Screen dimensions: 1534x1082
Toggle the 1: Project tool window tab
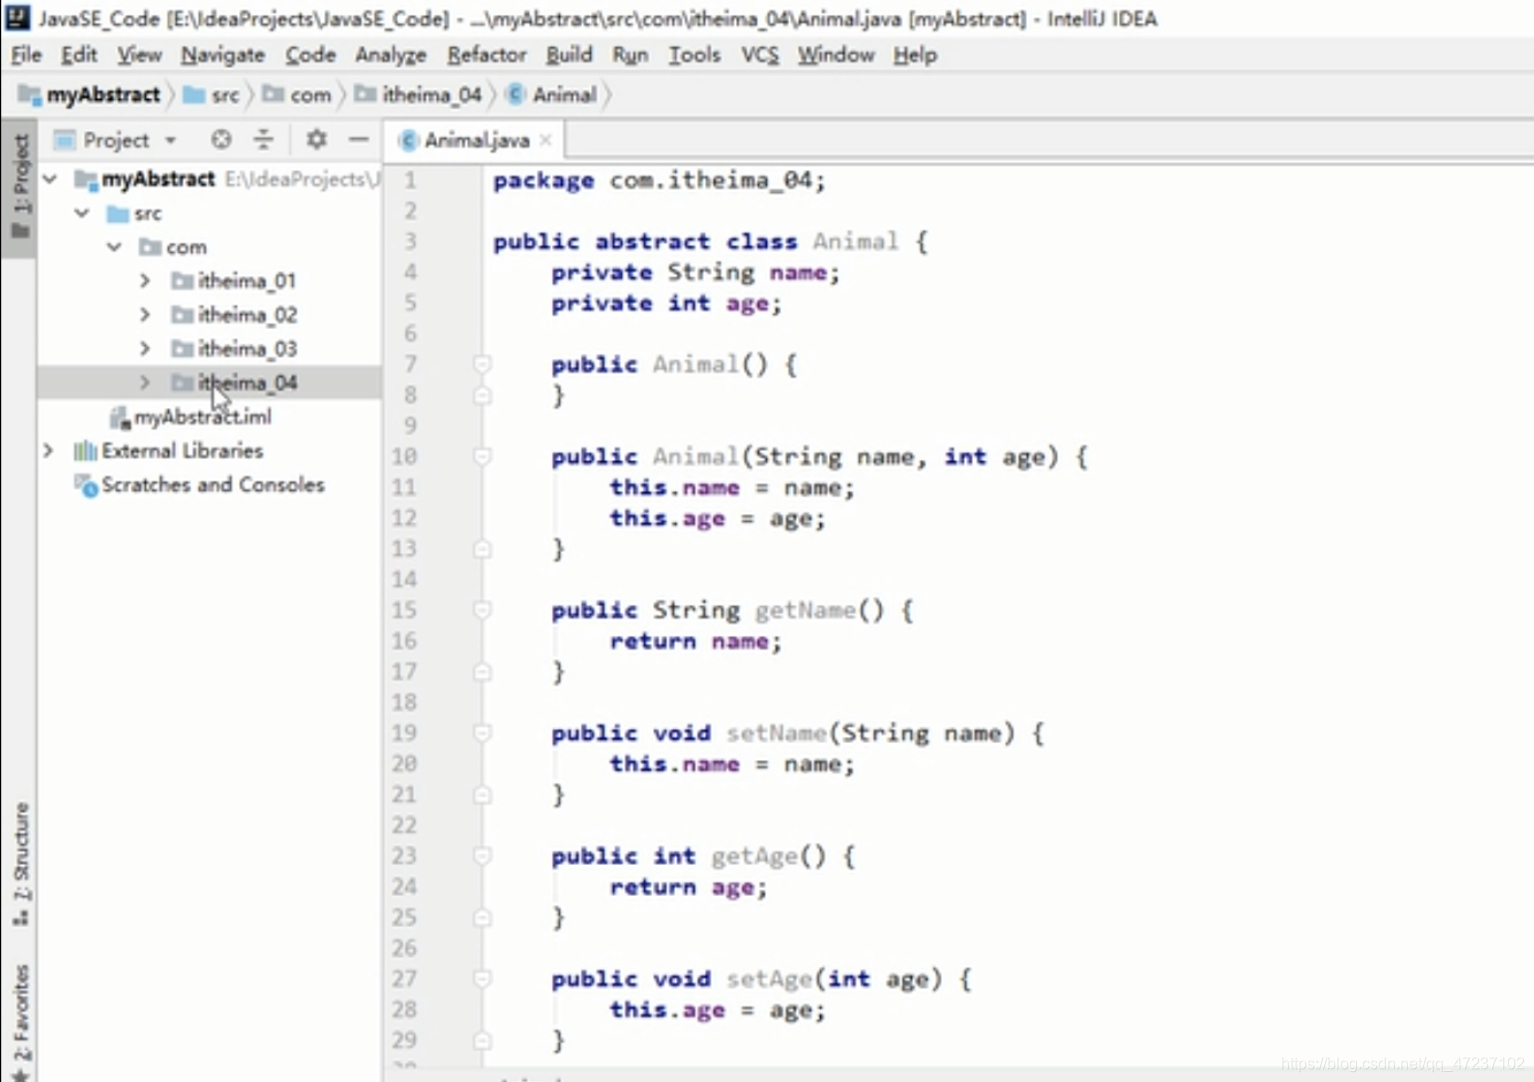click(x=20, y=187)
